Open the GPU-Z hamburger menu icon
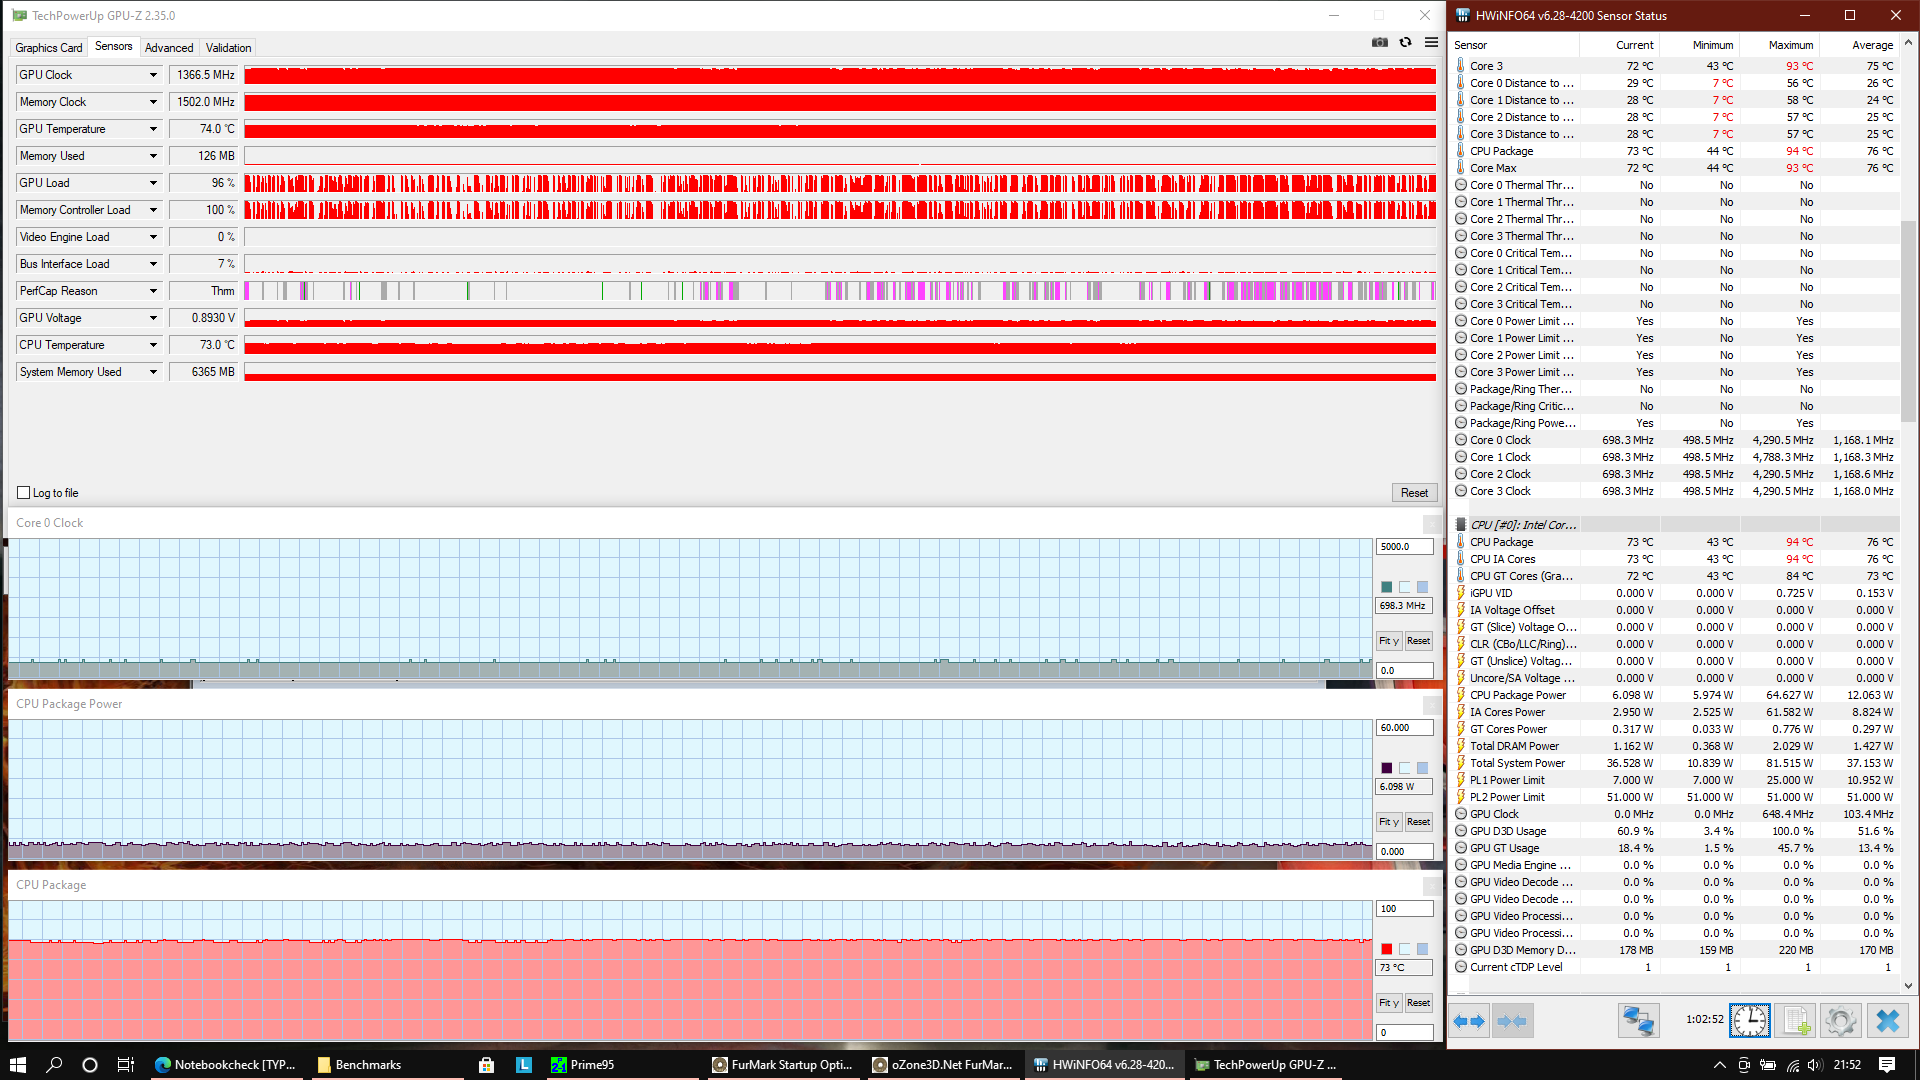The image size is (1920, 1080). pos(1431,42)
